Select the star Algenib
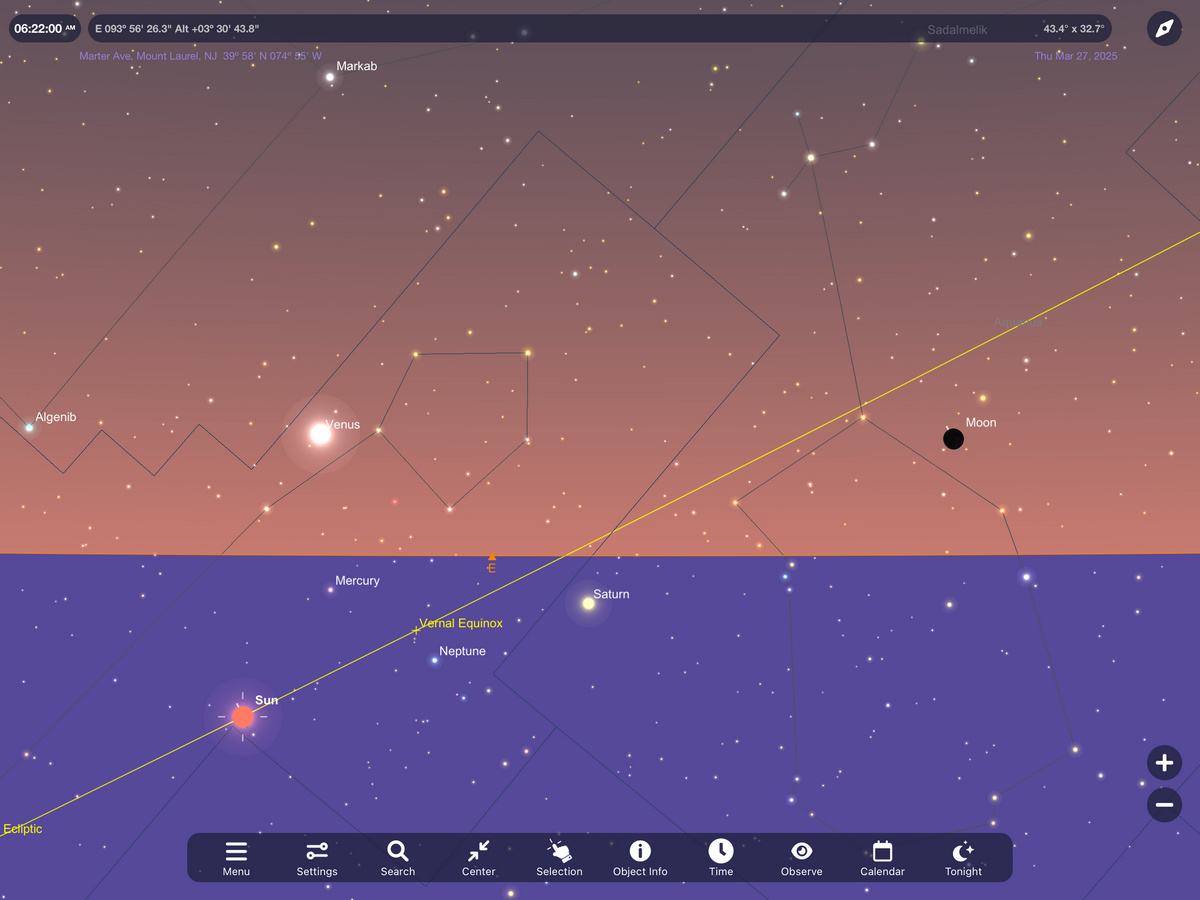The image size is (1200, 900). 29,427
